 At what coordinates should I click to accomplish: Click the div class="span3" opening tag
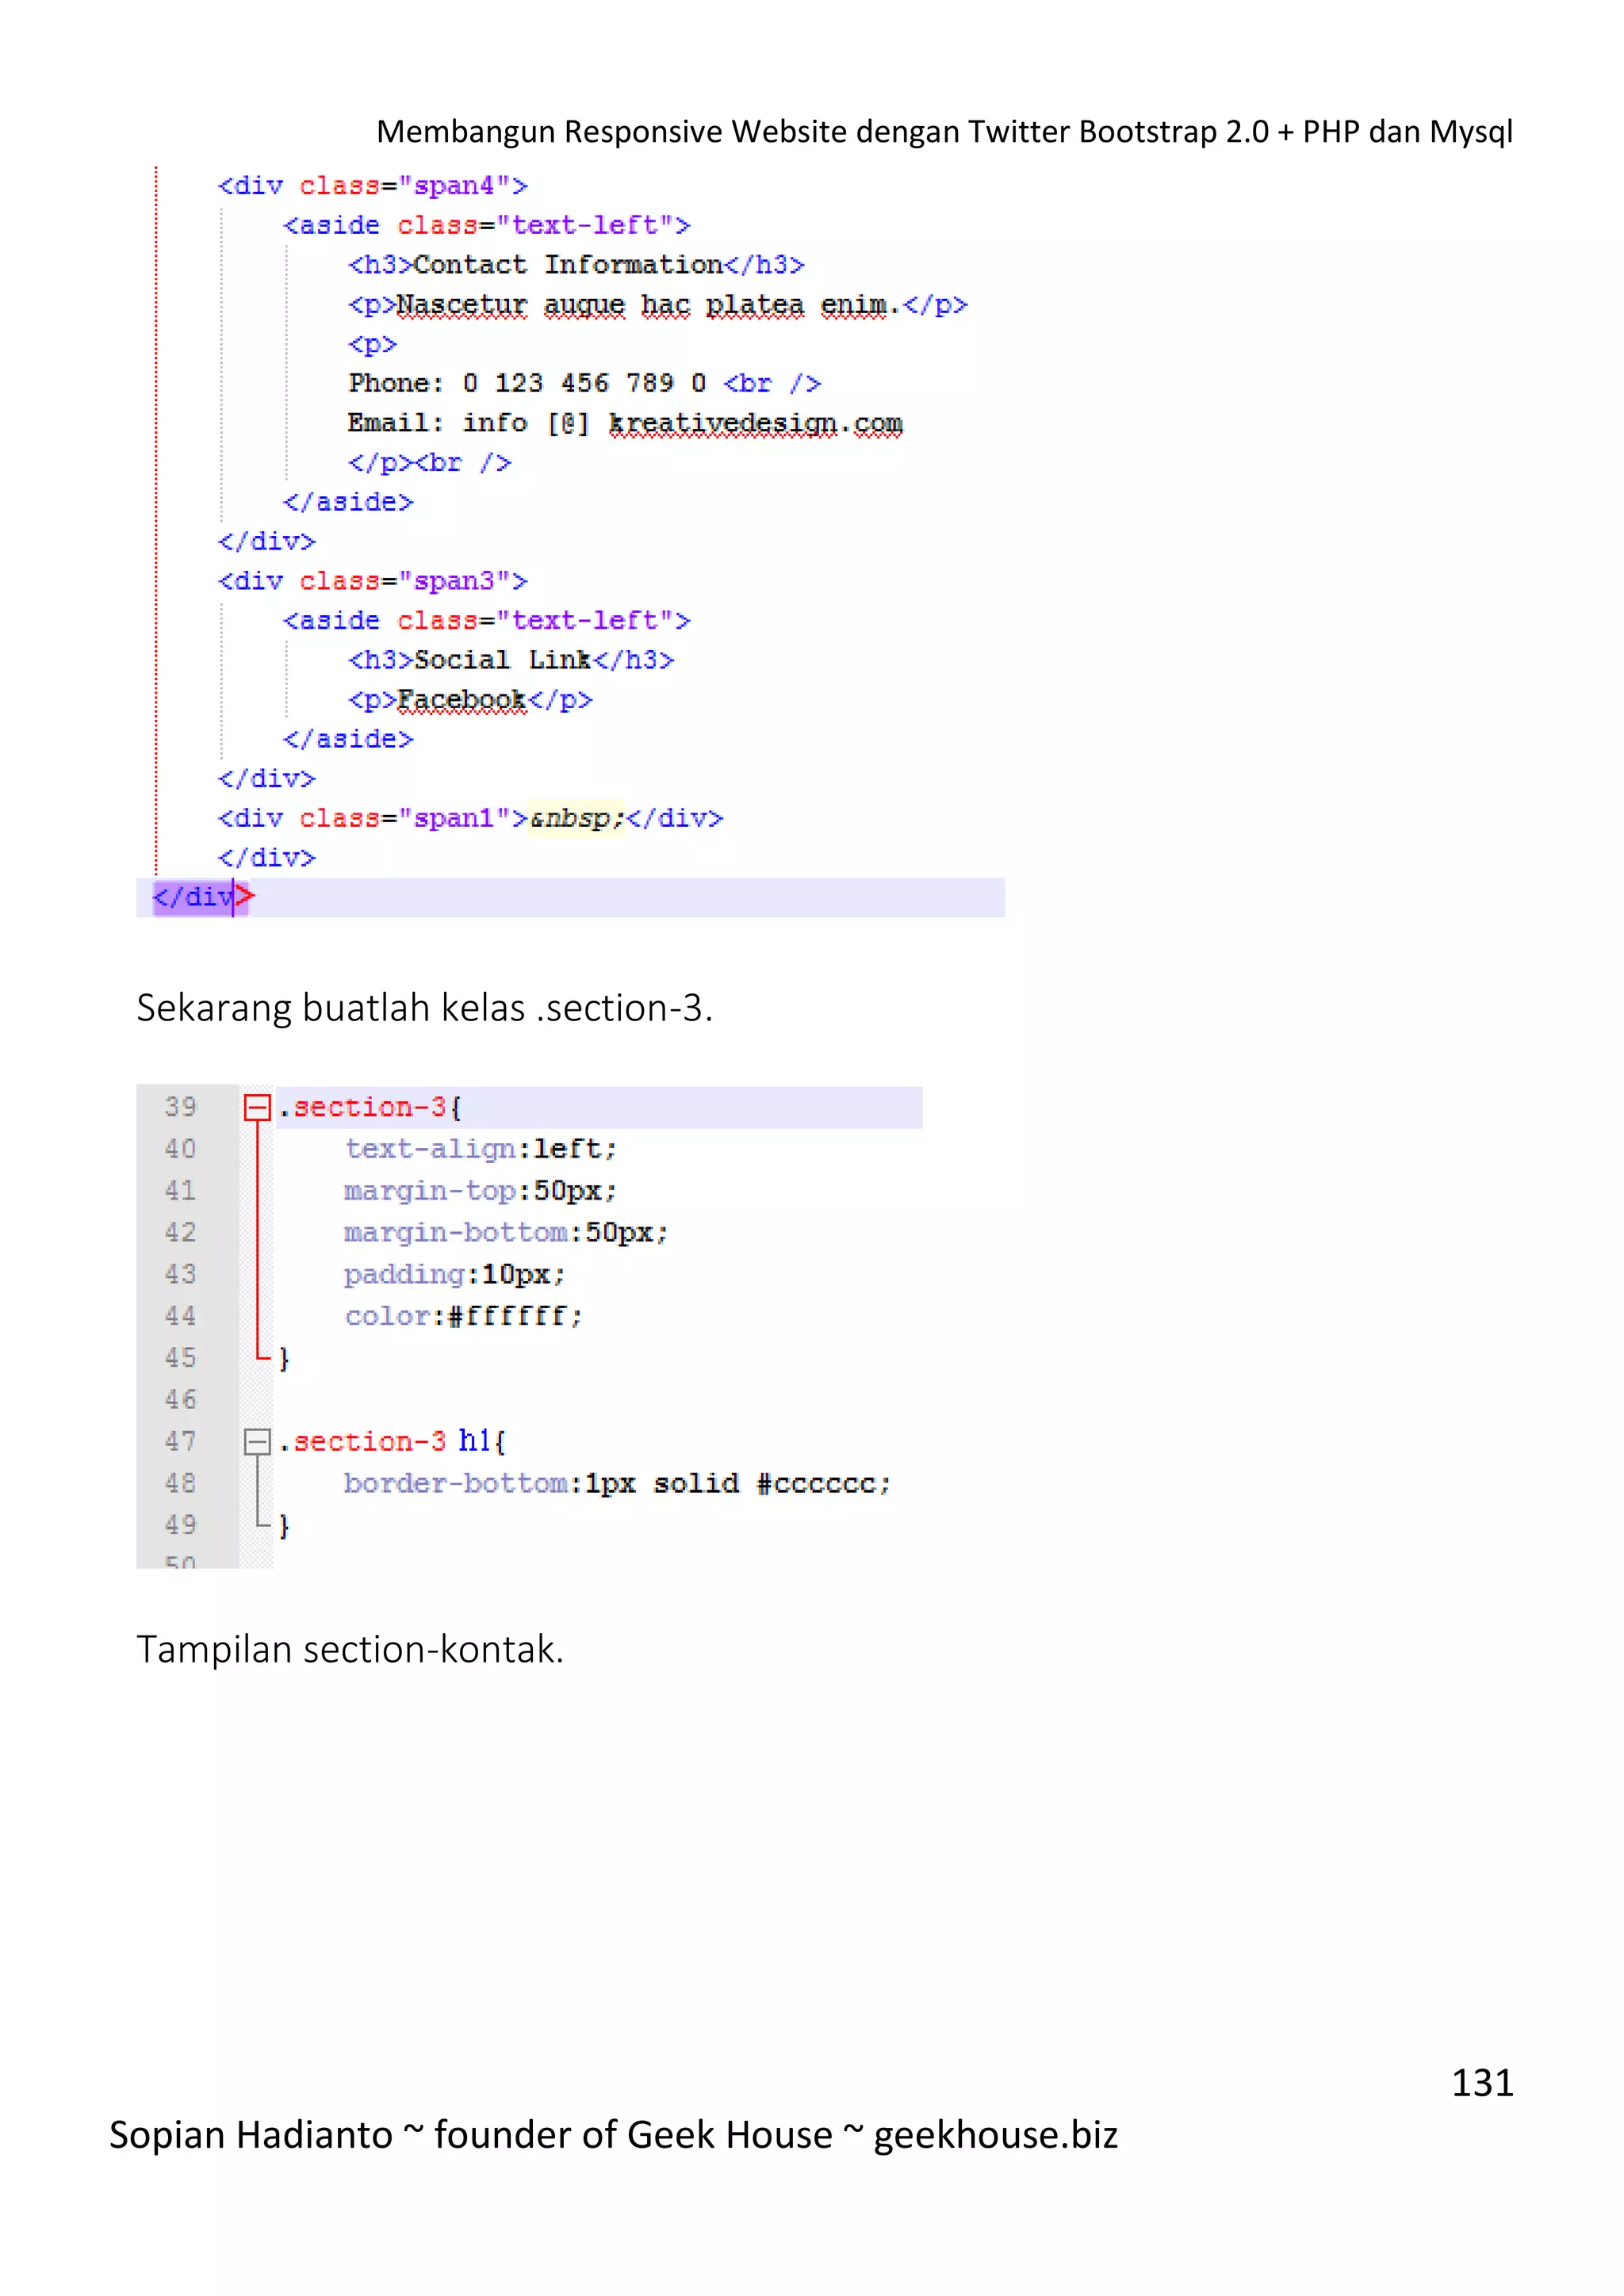click(x=373, y=581)
